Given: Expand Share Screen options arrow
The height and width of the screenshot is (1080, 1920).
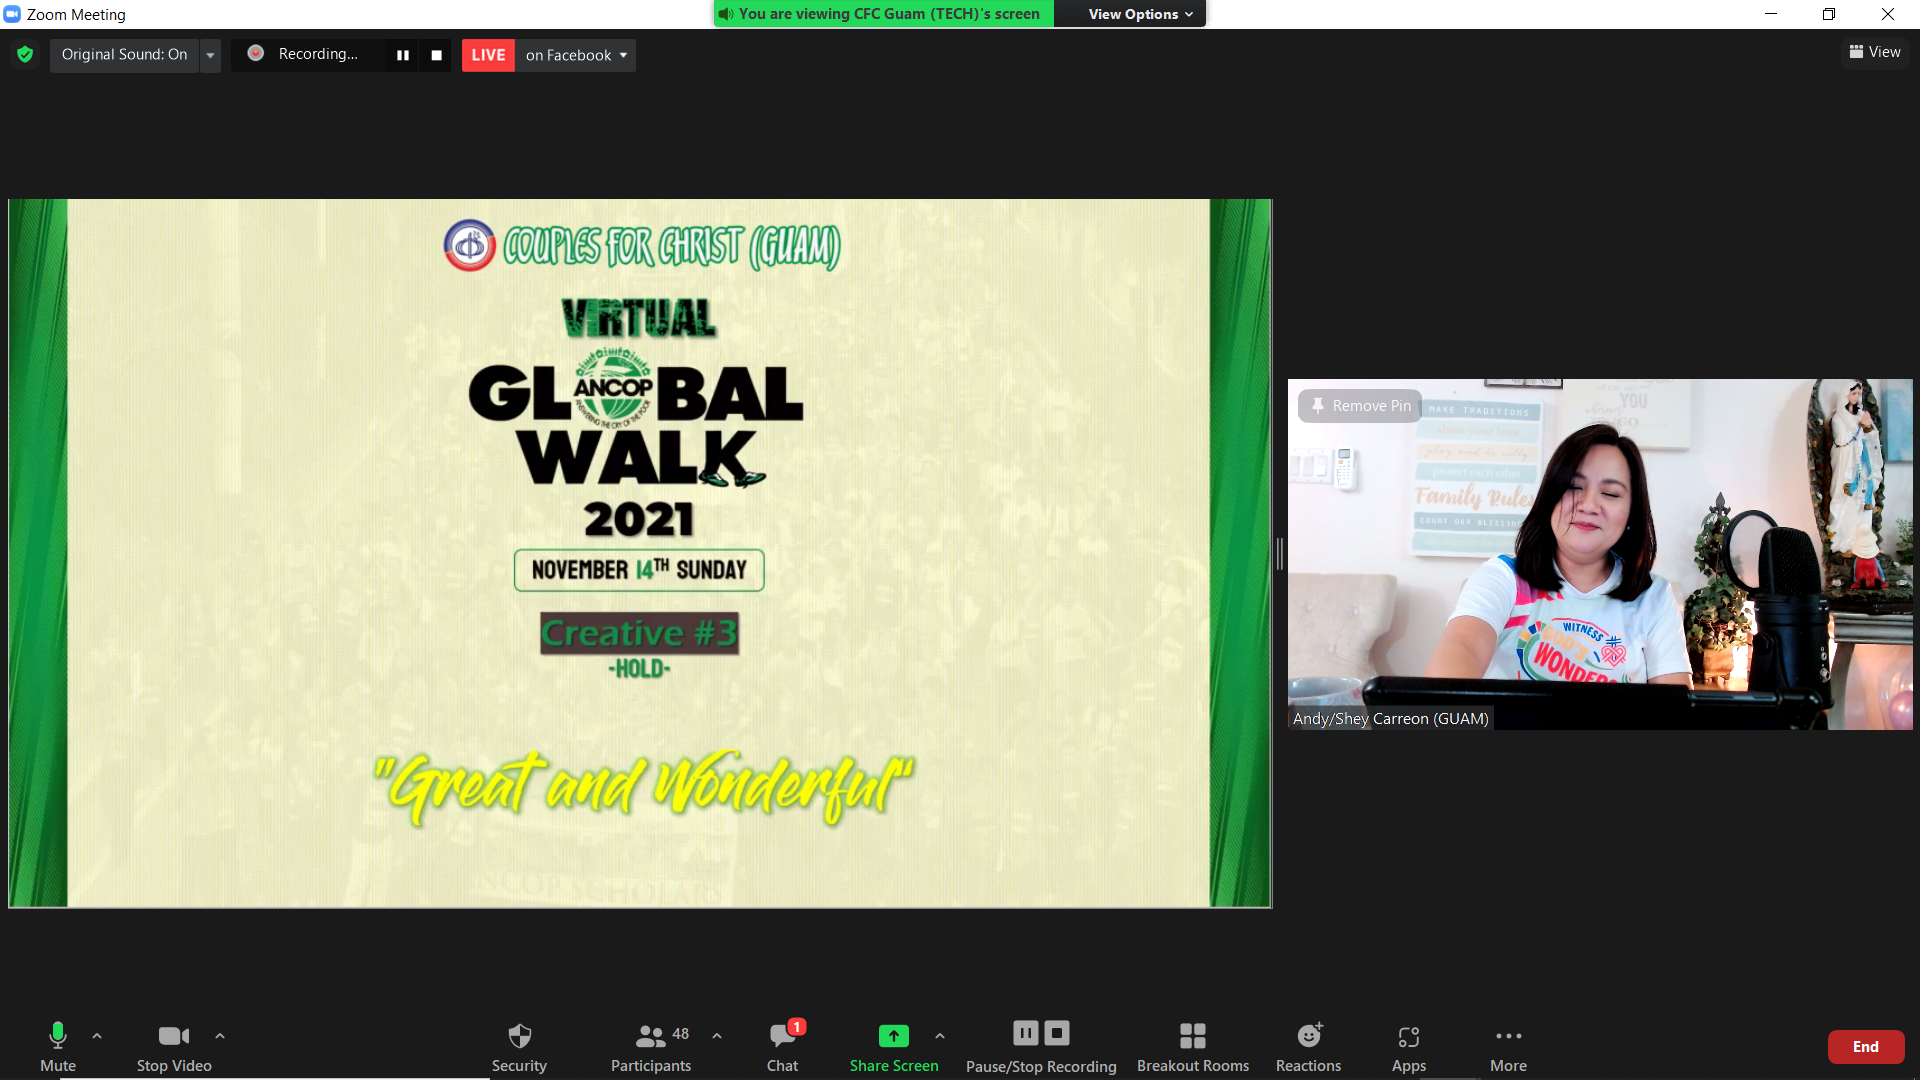Looking at the screenshot, I should (940, 1036).
